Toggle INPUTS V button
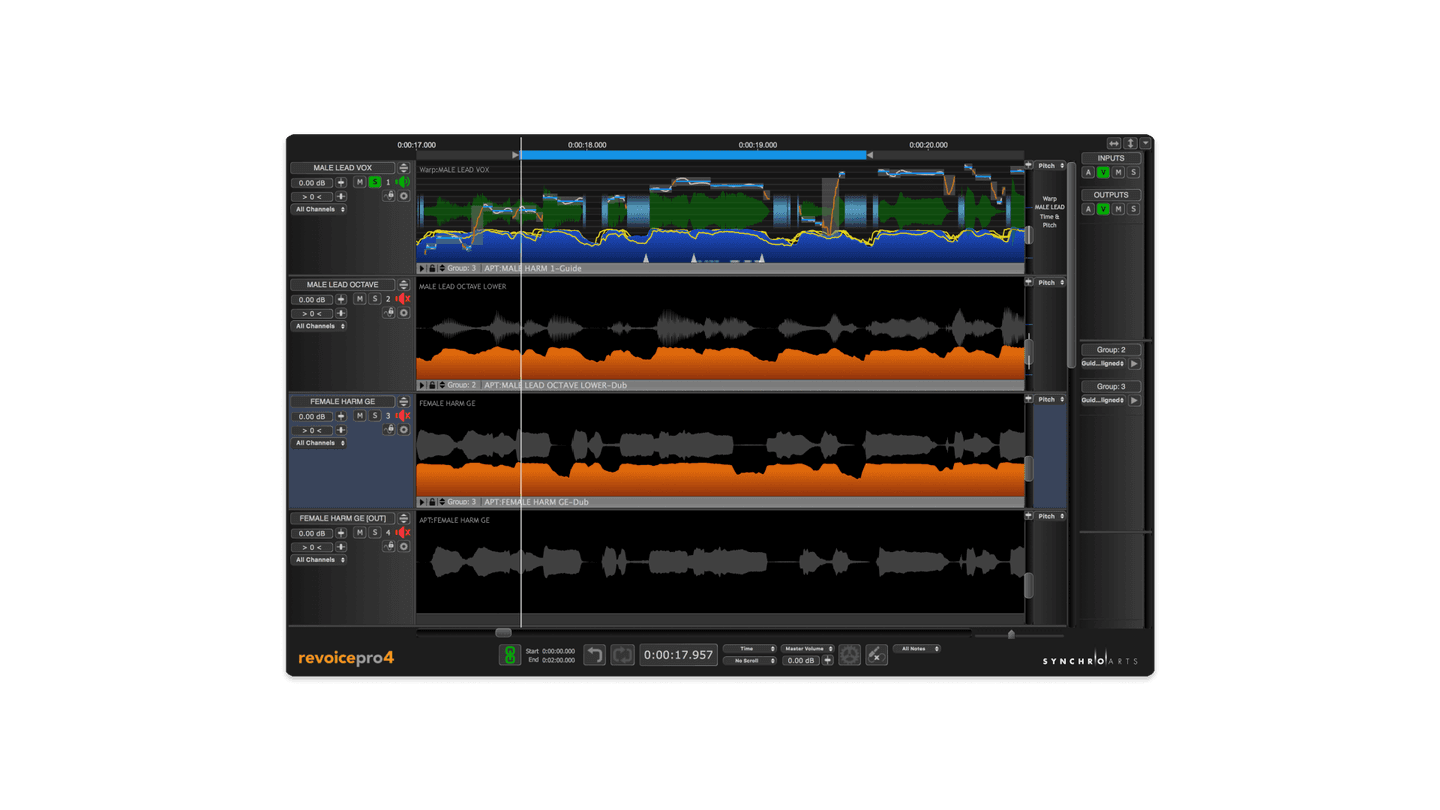Viewport: 1440px width, 810px height. (x=1103, y=173)
